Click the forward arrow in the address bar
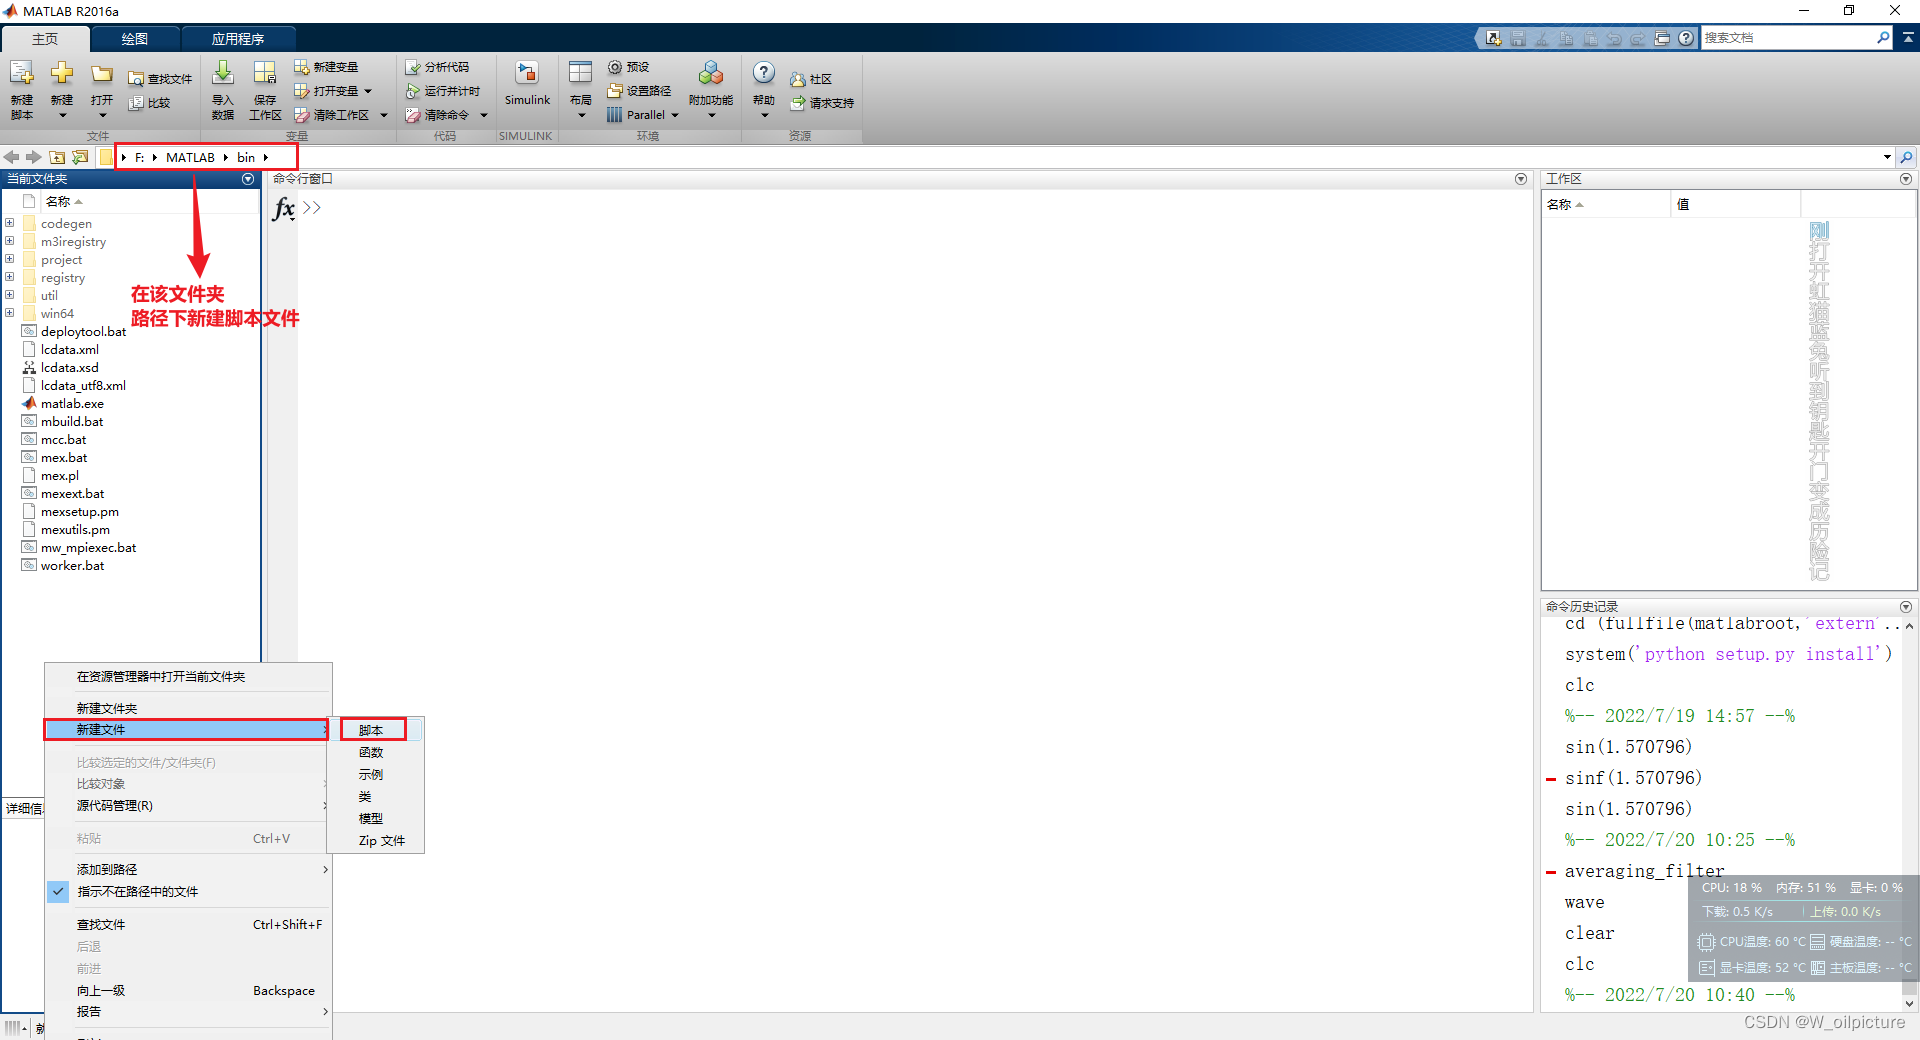 (x=34, y=157)
